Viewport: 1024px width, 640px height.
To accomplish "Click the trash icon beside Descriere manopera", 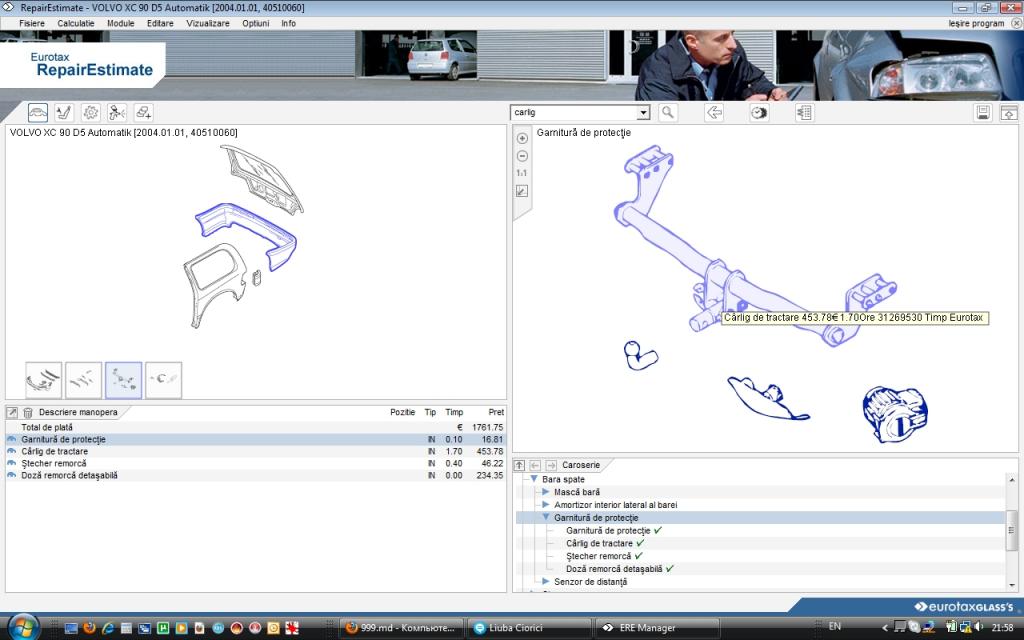I will tap(28, 413).
